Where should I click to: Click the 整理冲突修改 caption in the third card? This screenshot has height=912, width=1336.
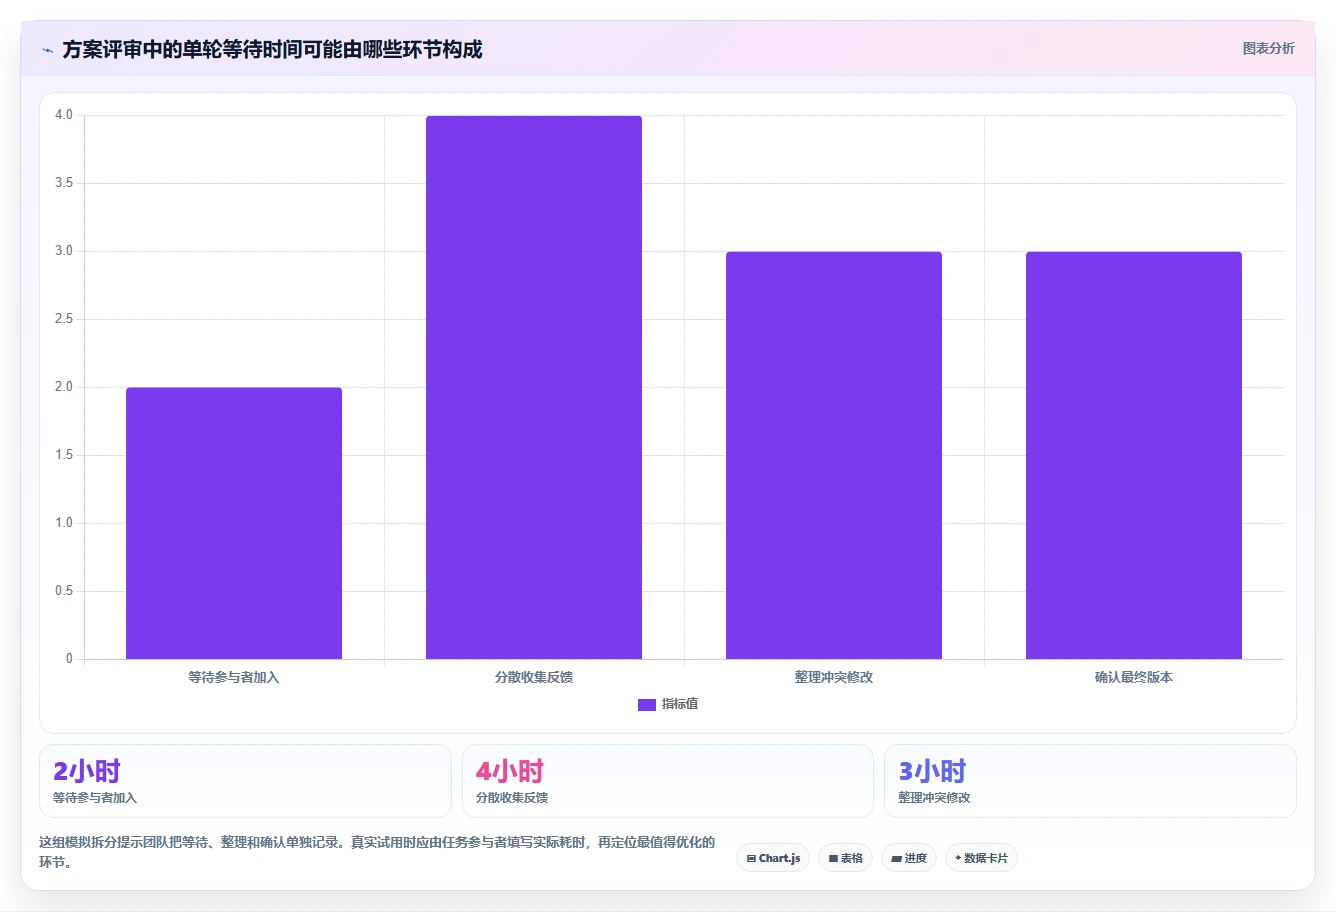coord(934,798)
